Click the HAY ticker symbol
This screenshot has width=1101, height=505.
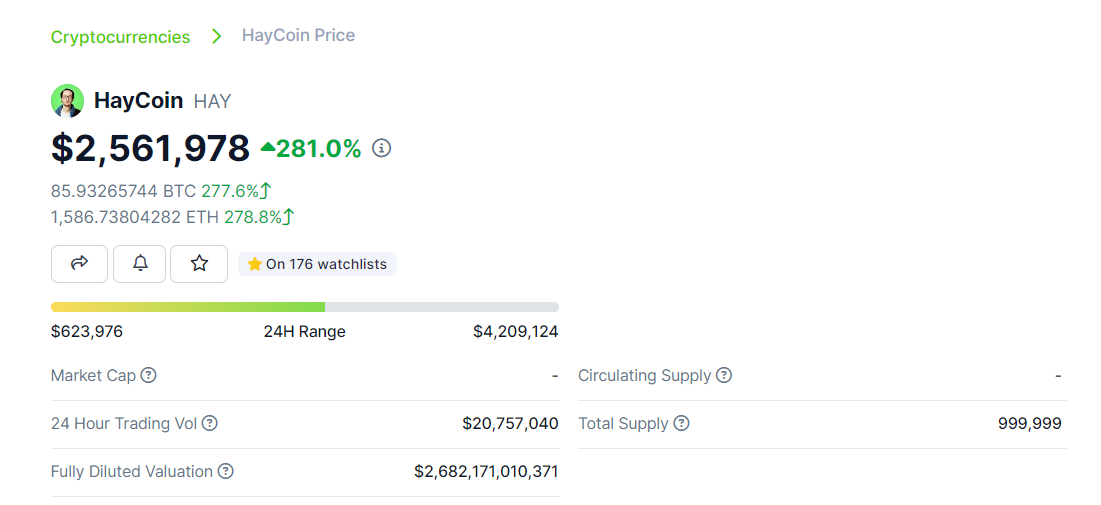click(x=212, y=102)
